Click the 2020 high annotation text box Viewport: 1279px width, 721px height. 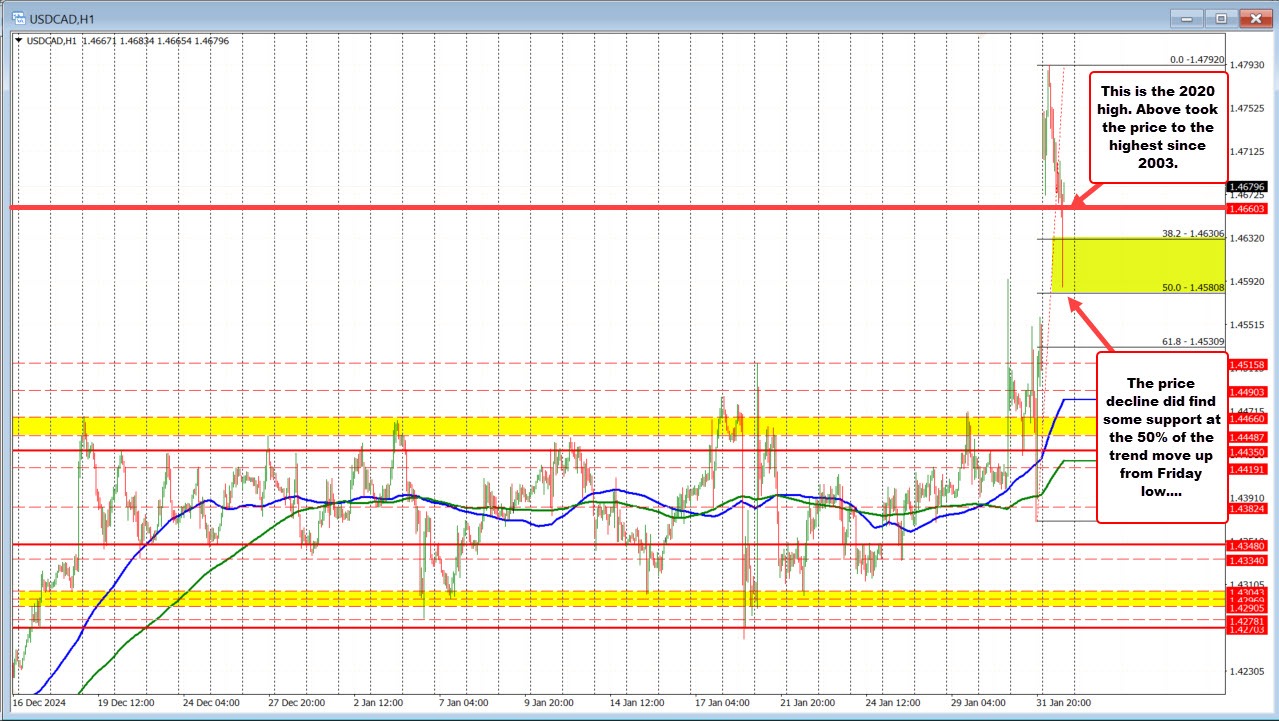(1157, 126)
